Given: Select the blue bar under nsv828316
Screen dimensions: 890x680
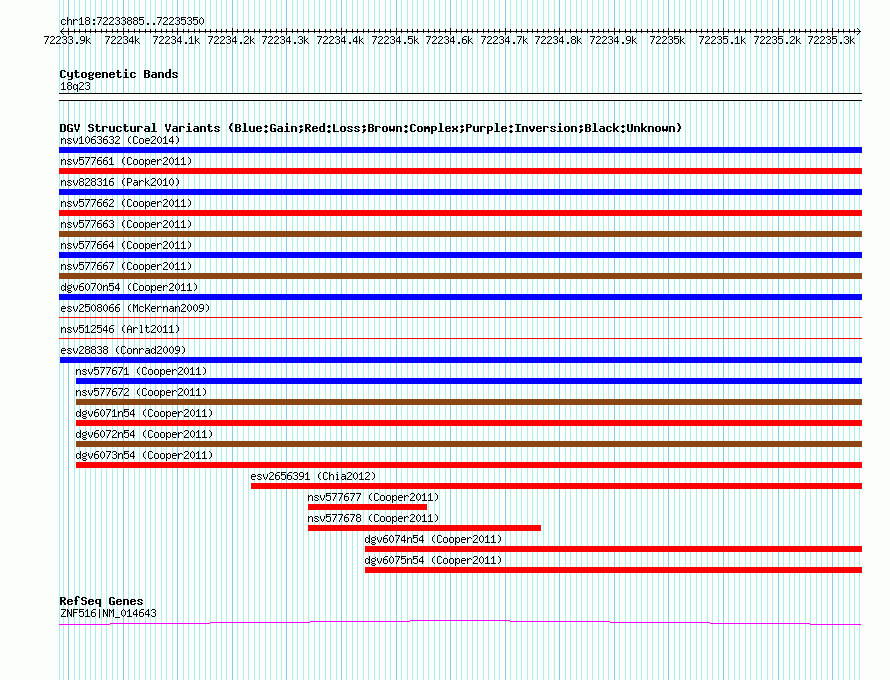Looking at the screenshot, I should pyautogui.click(x=460, y=192).
